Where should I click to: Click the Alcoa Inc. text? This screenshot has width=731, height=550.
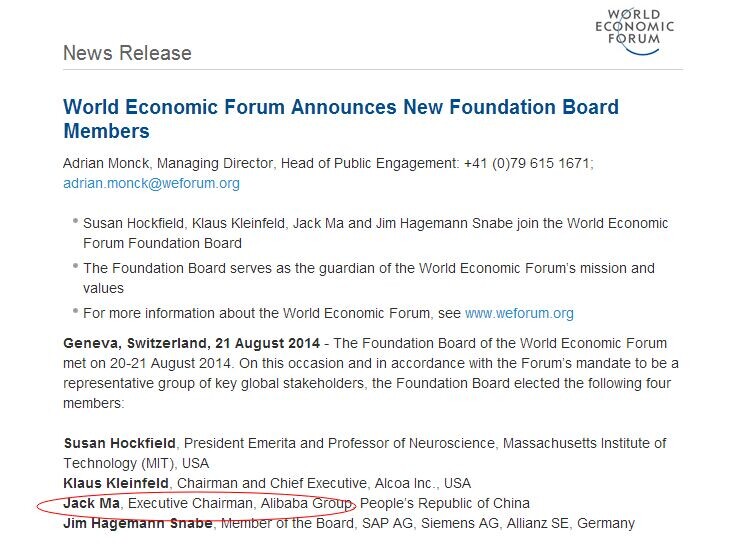(x=407, y=483)
